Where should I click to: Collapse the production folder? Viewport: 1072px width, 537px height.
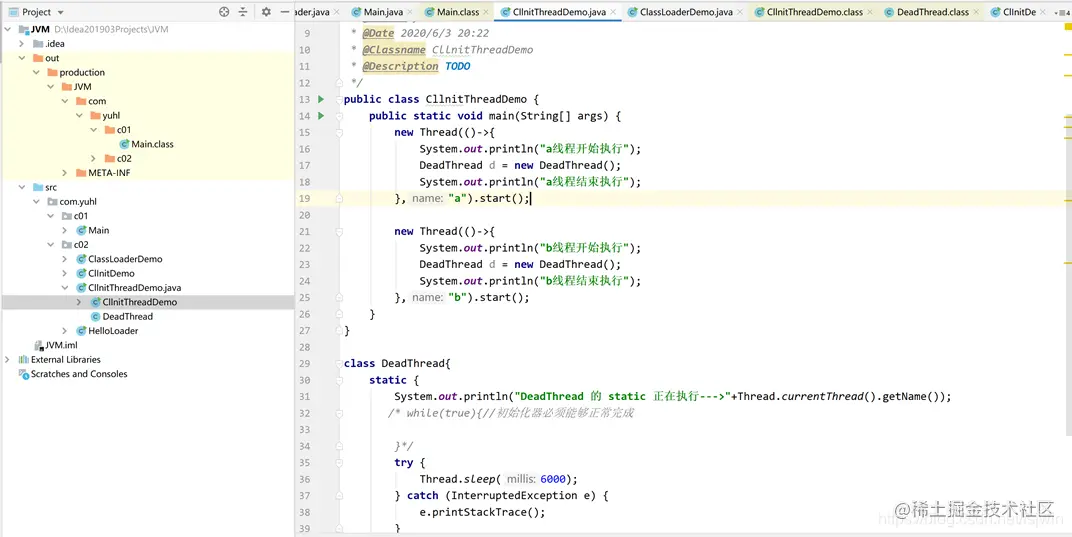tap(36, 73)
